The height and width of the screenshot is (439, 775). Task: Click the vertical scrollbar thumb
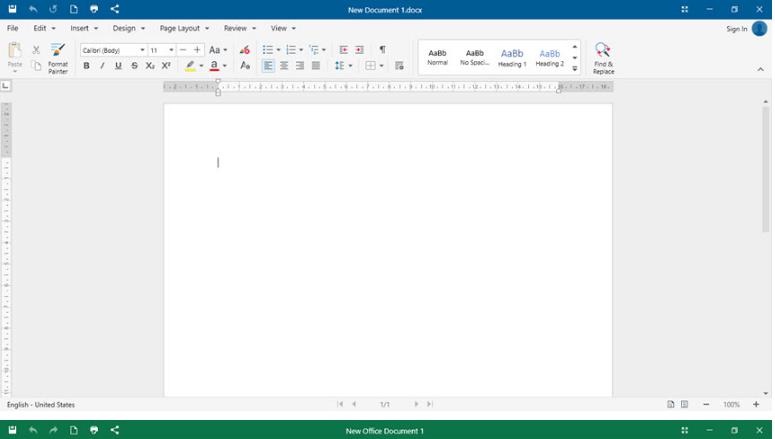[x=766, y=169]
